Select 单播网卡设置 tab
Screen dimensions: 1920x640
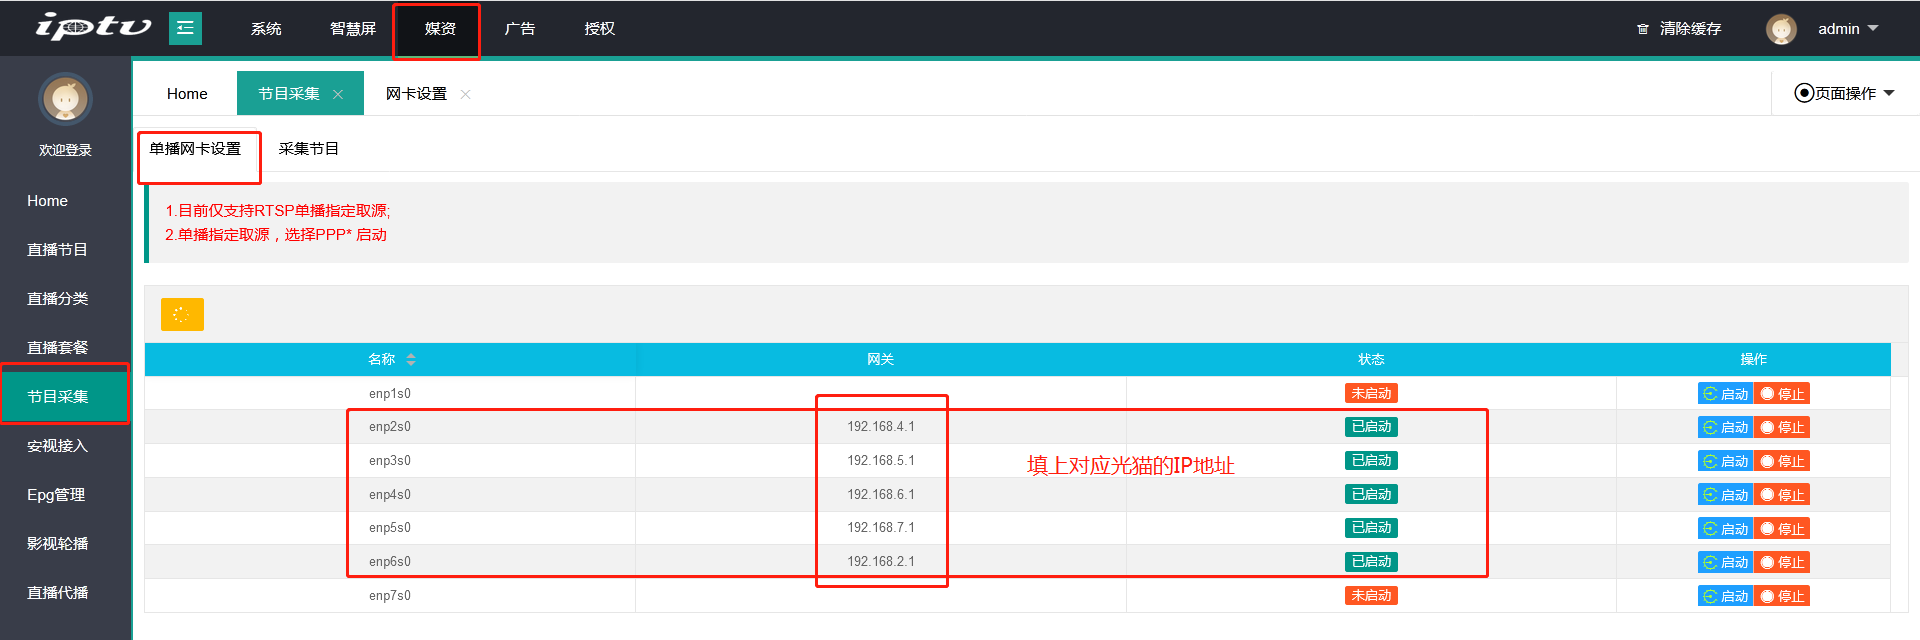[x=196, y=149]
